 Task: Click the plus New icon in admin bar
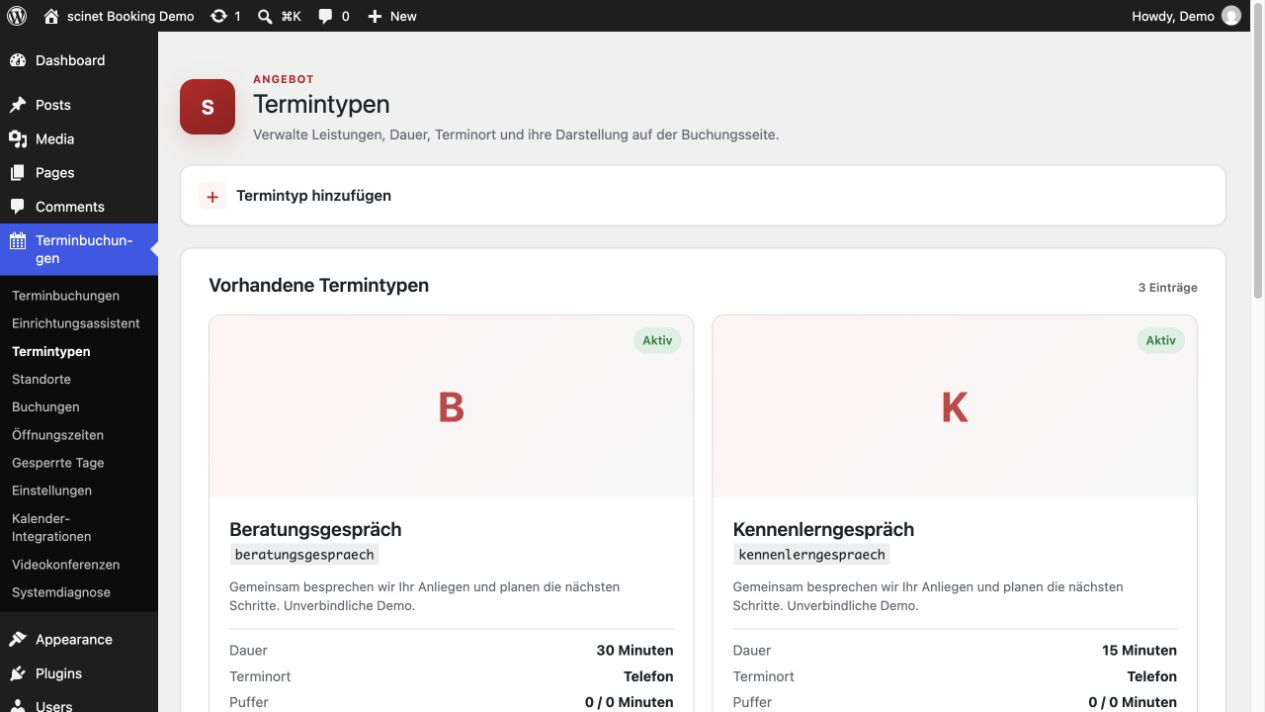tap(375, 16)
